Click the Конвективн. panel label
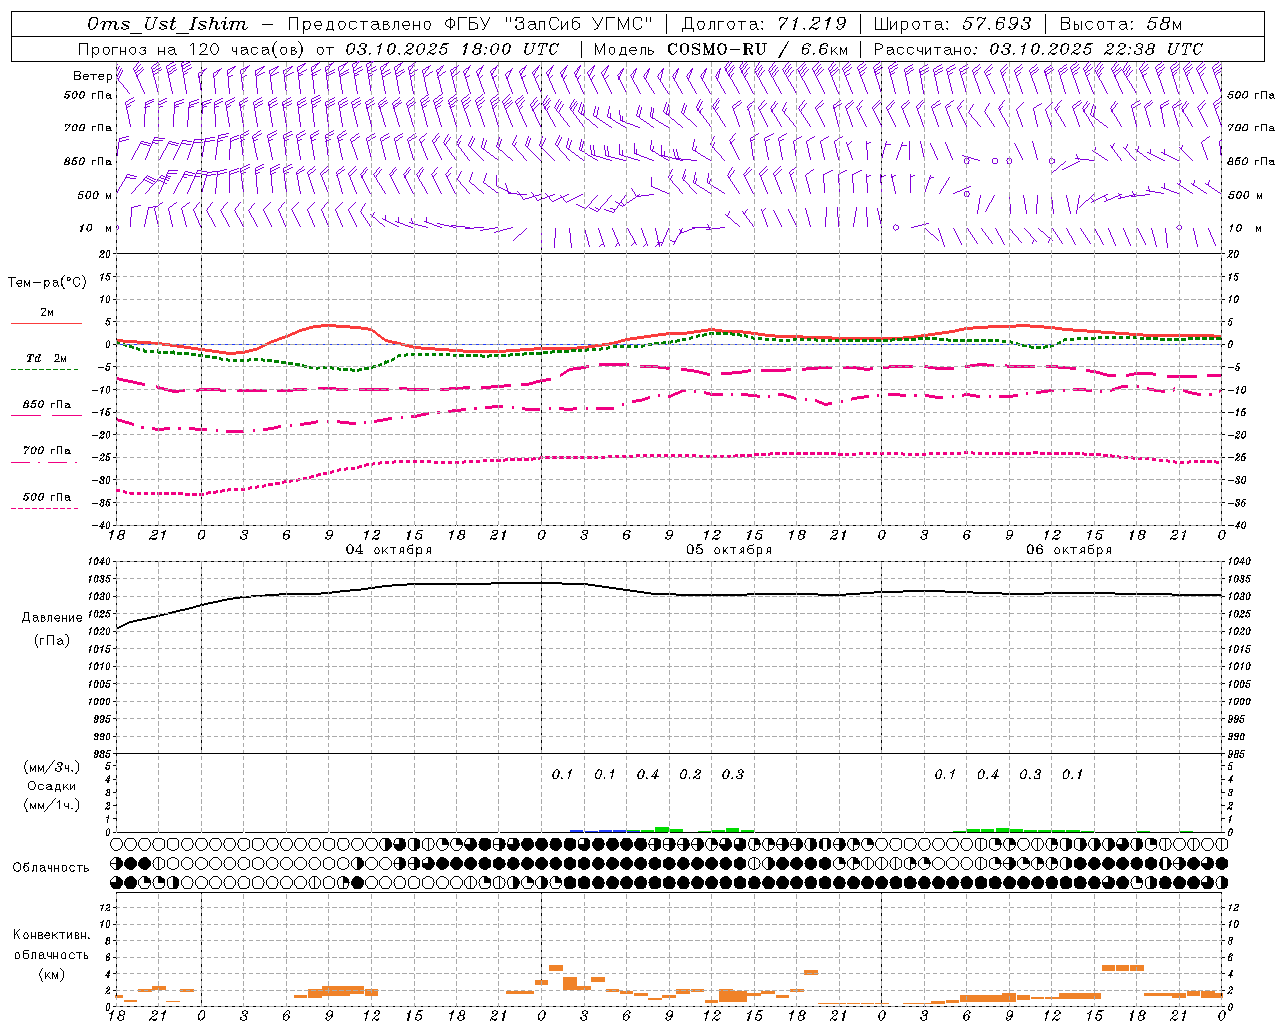This screenshot has height=1024, width=1280. (51, 935)
